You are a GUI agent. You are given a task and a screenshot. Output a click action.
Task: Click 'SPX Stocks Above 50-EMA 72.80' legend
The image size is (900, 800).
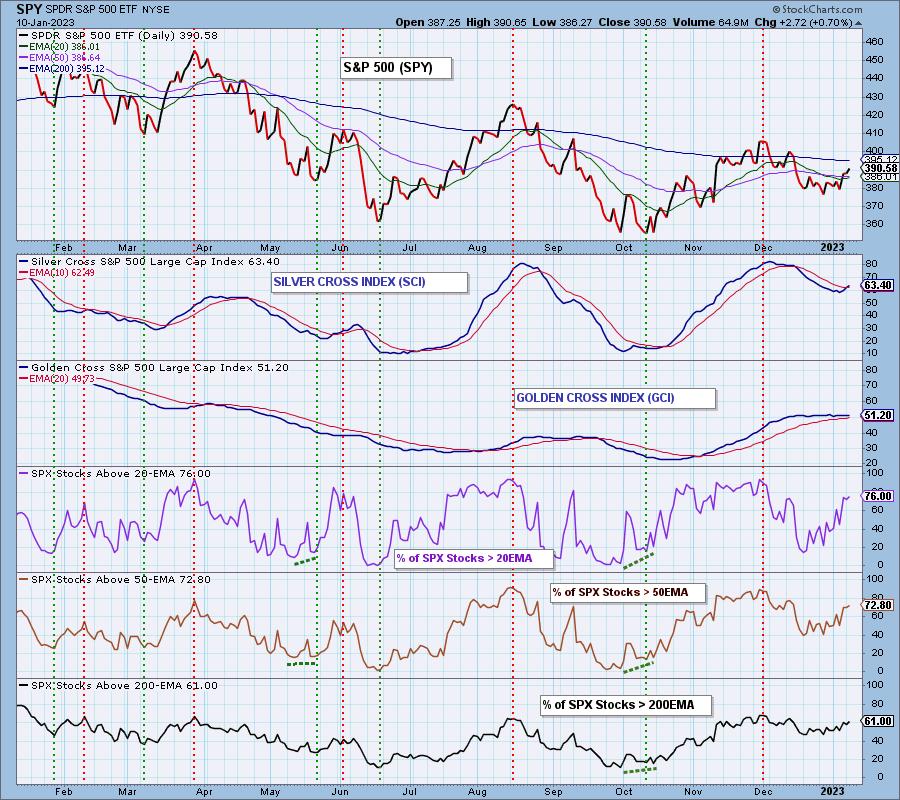[x=115, y=580]
